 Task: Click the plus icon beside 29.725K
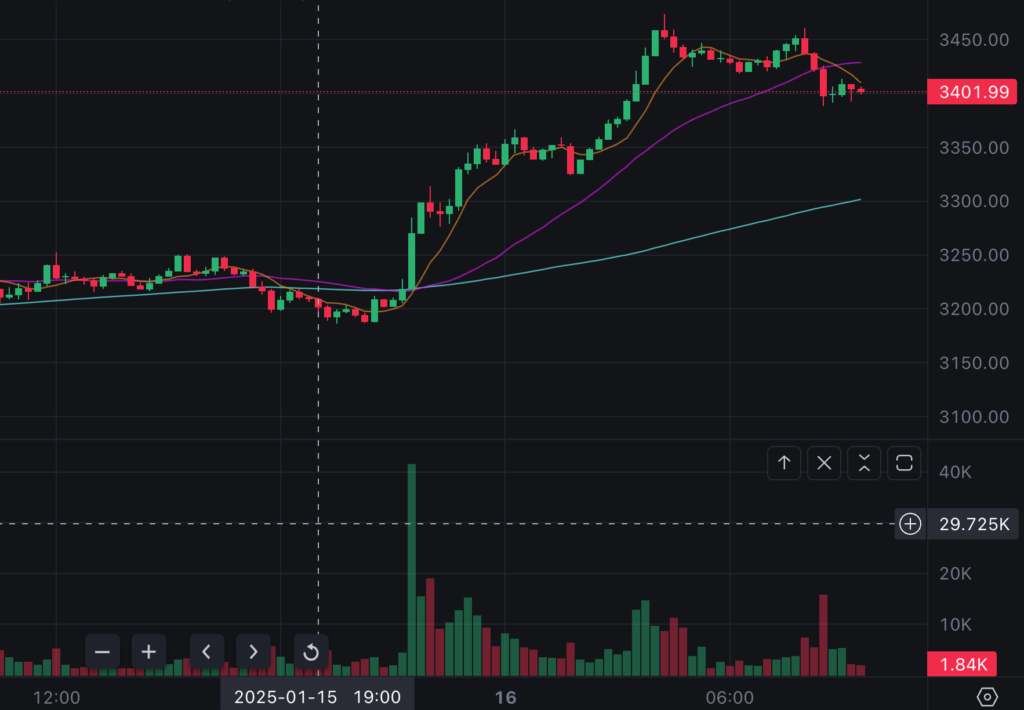click(x=910, y=524)
